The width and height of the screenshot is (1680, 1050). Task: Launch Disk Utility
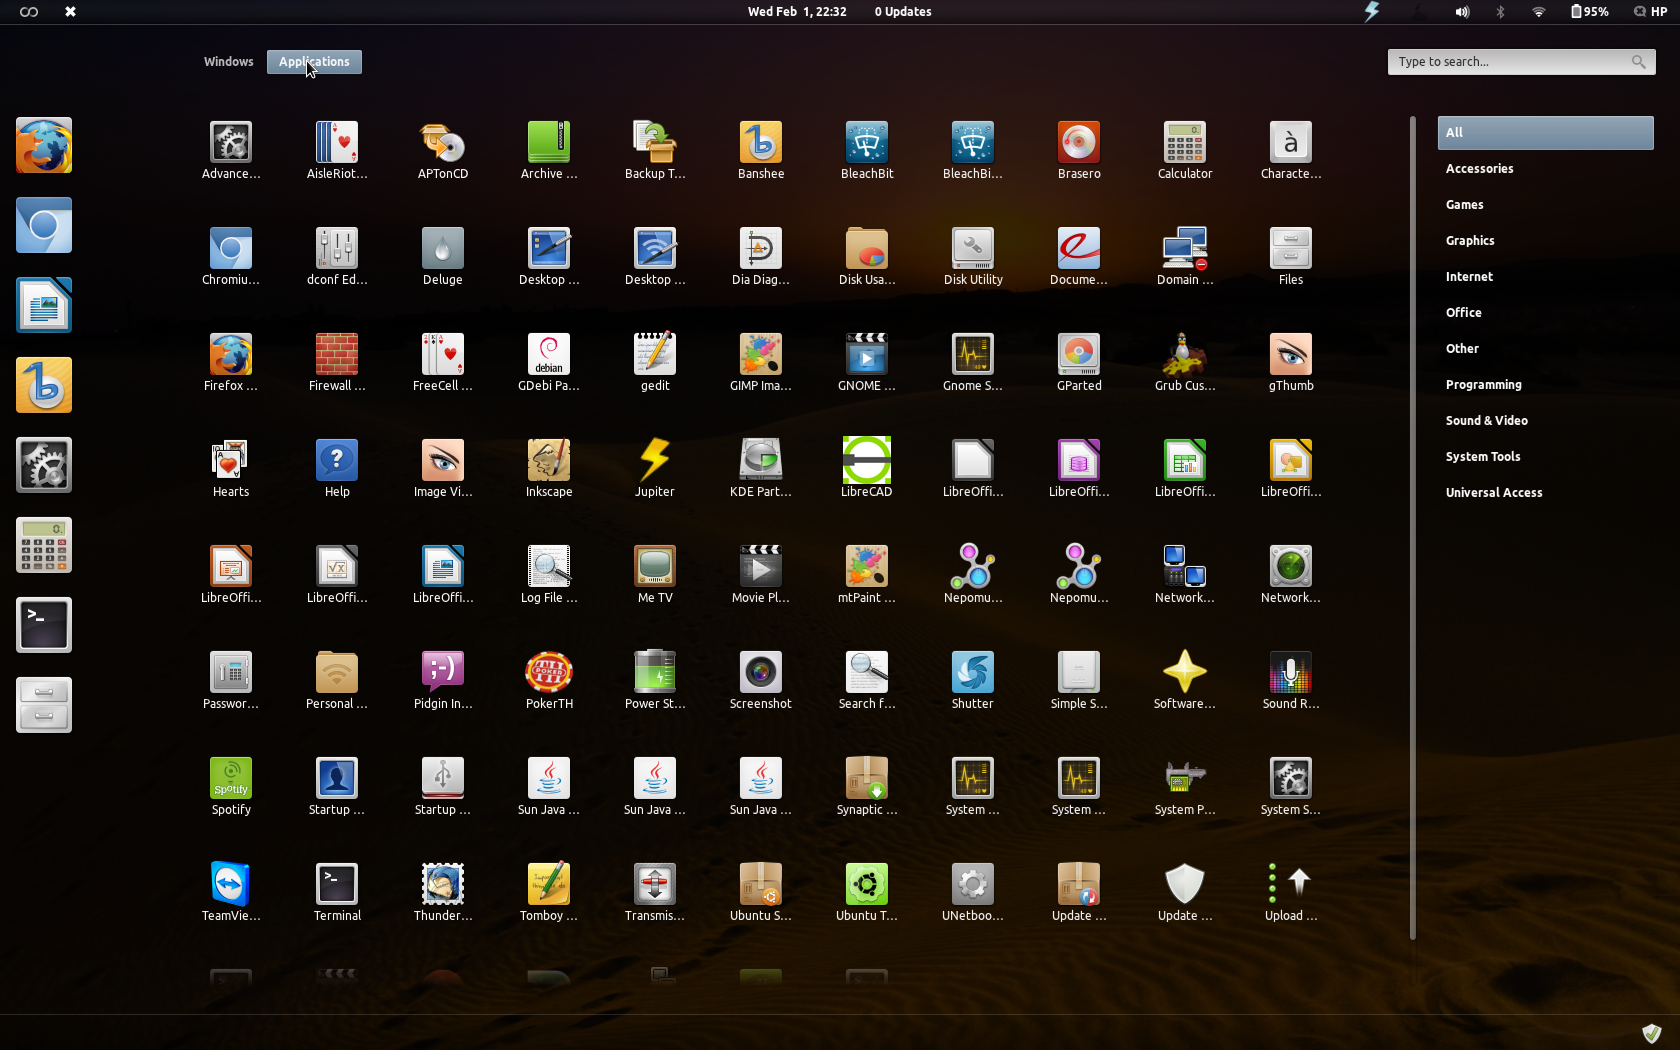(973, 257)
